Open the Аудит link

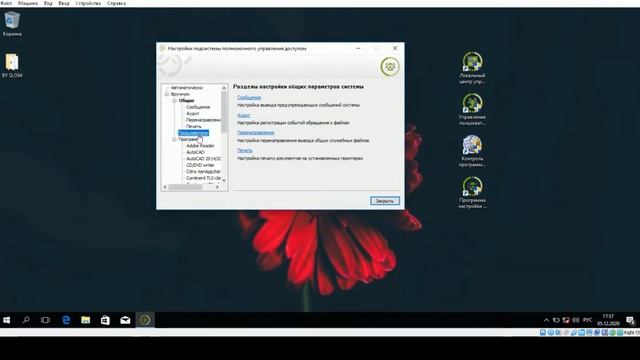click(244, 116)
